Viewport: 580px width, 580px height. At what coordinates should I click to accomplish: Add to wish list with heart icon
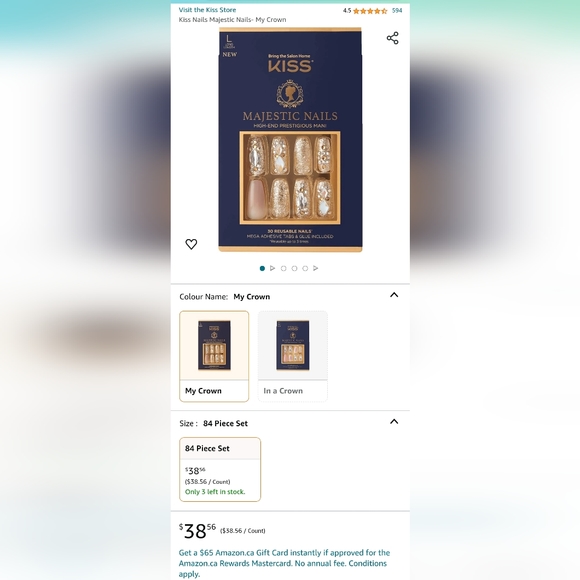point(191,244)
